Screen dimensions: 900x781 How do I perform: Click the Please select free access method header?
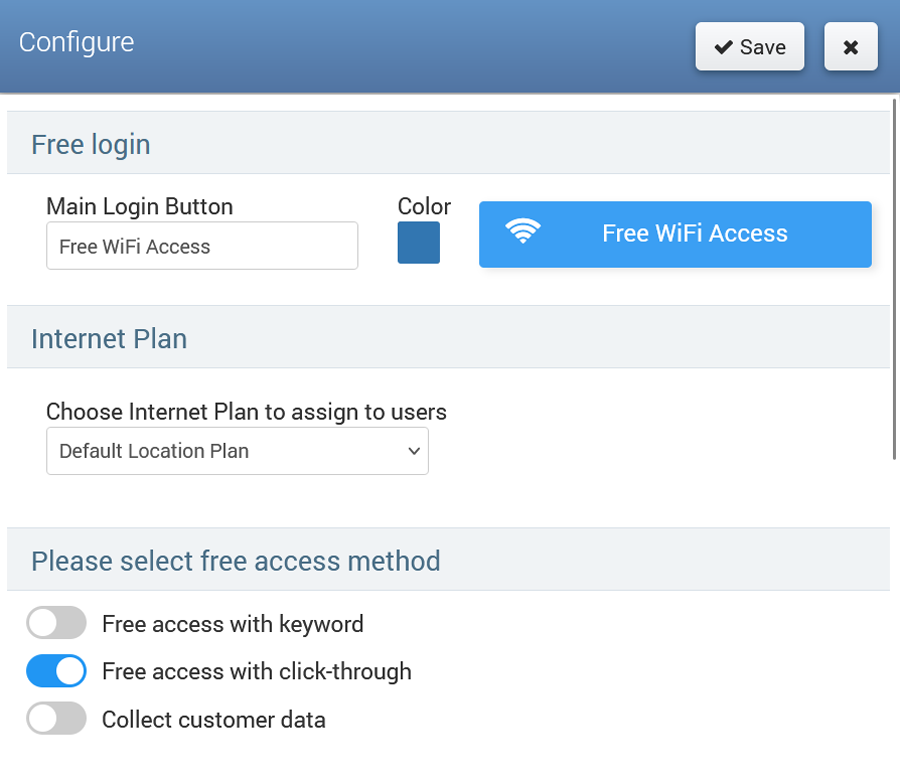pyautogui.click(x=236, y=561)
